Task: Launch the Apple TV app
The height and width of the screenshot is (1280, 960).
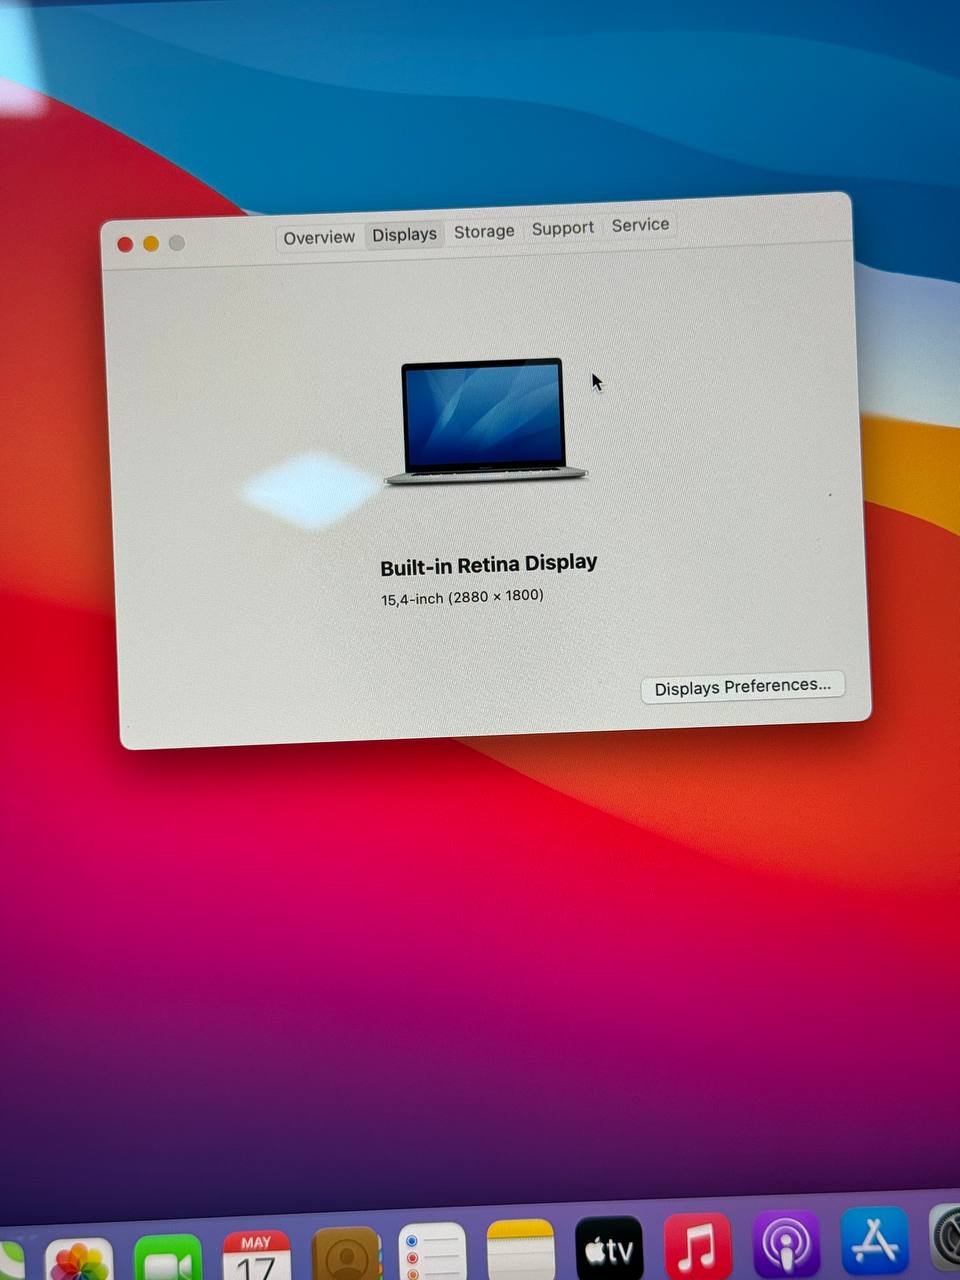Action: coord(609,1248)
